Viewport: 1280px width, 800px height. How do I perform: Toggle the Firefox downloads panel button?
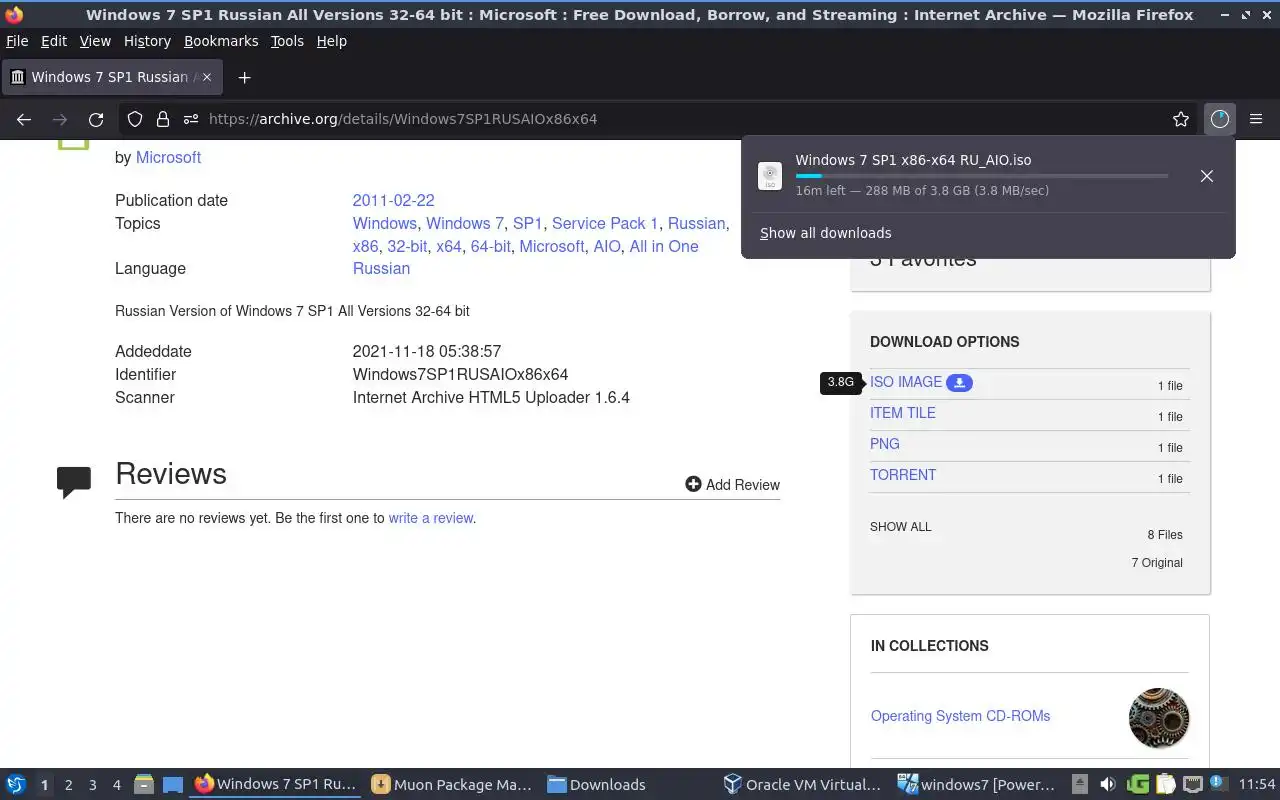[1219, 119]
